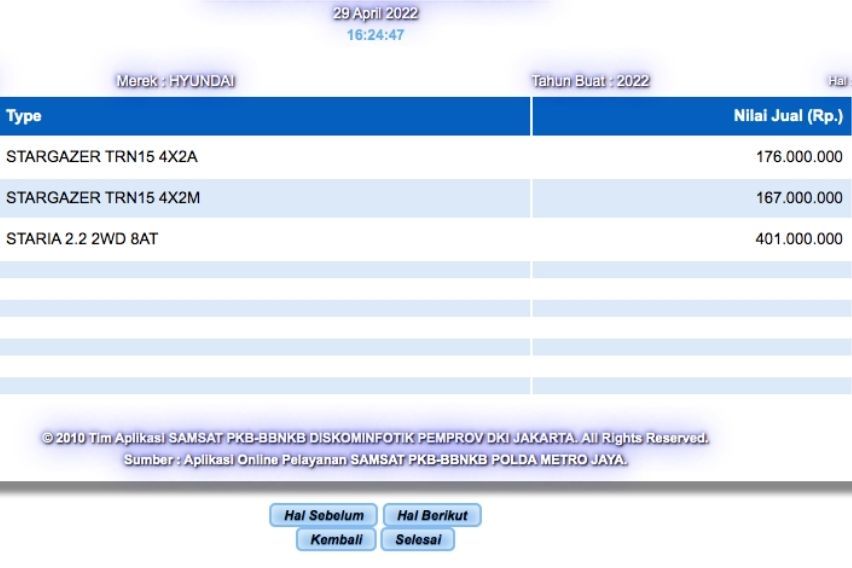Click the 176.000.000 price value
Screen dimensions: 852x568
click(799, 157)
